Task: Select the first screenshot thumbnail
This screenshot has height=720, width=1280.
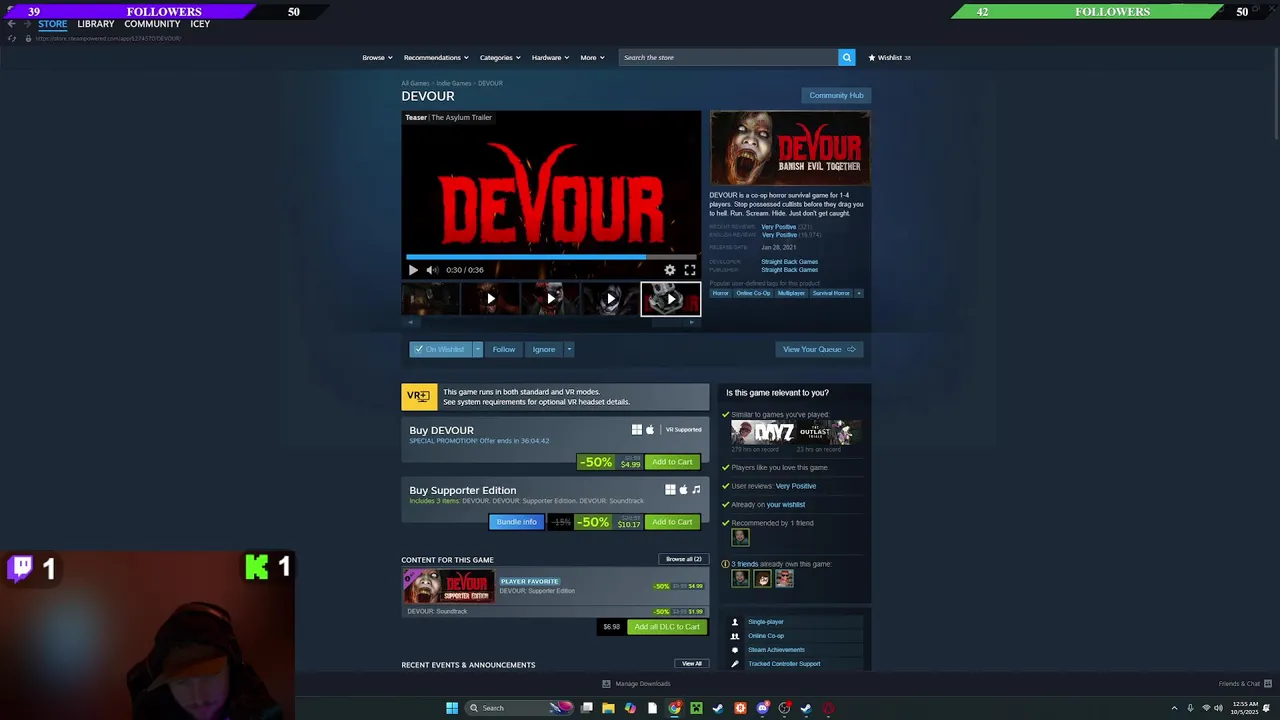Action: [431, 299]
